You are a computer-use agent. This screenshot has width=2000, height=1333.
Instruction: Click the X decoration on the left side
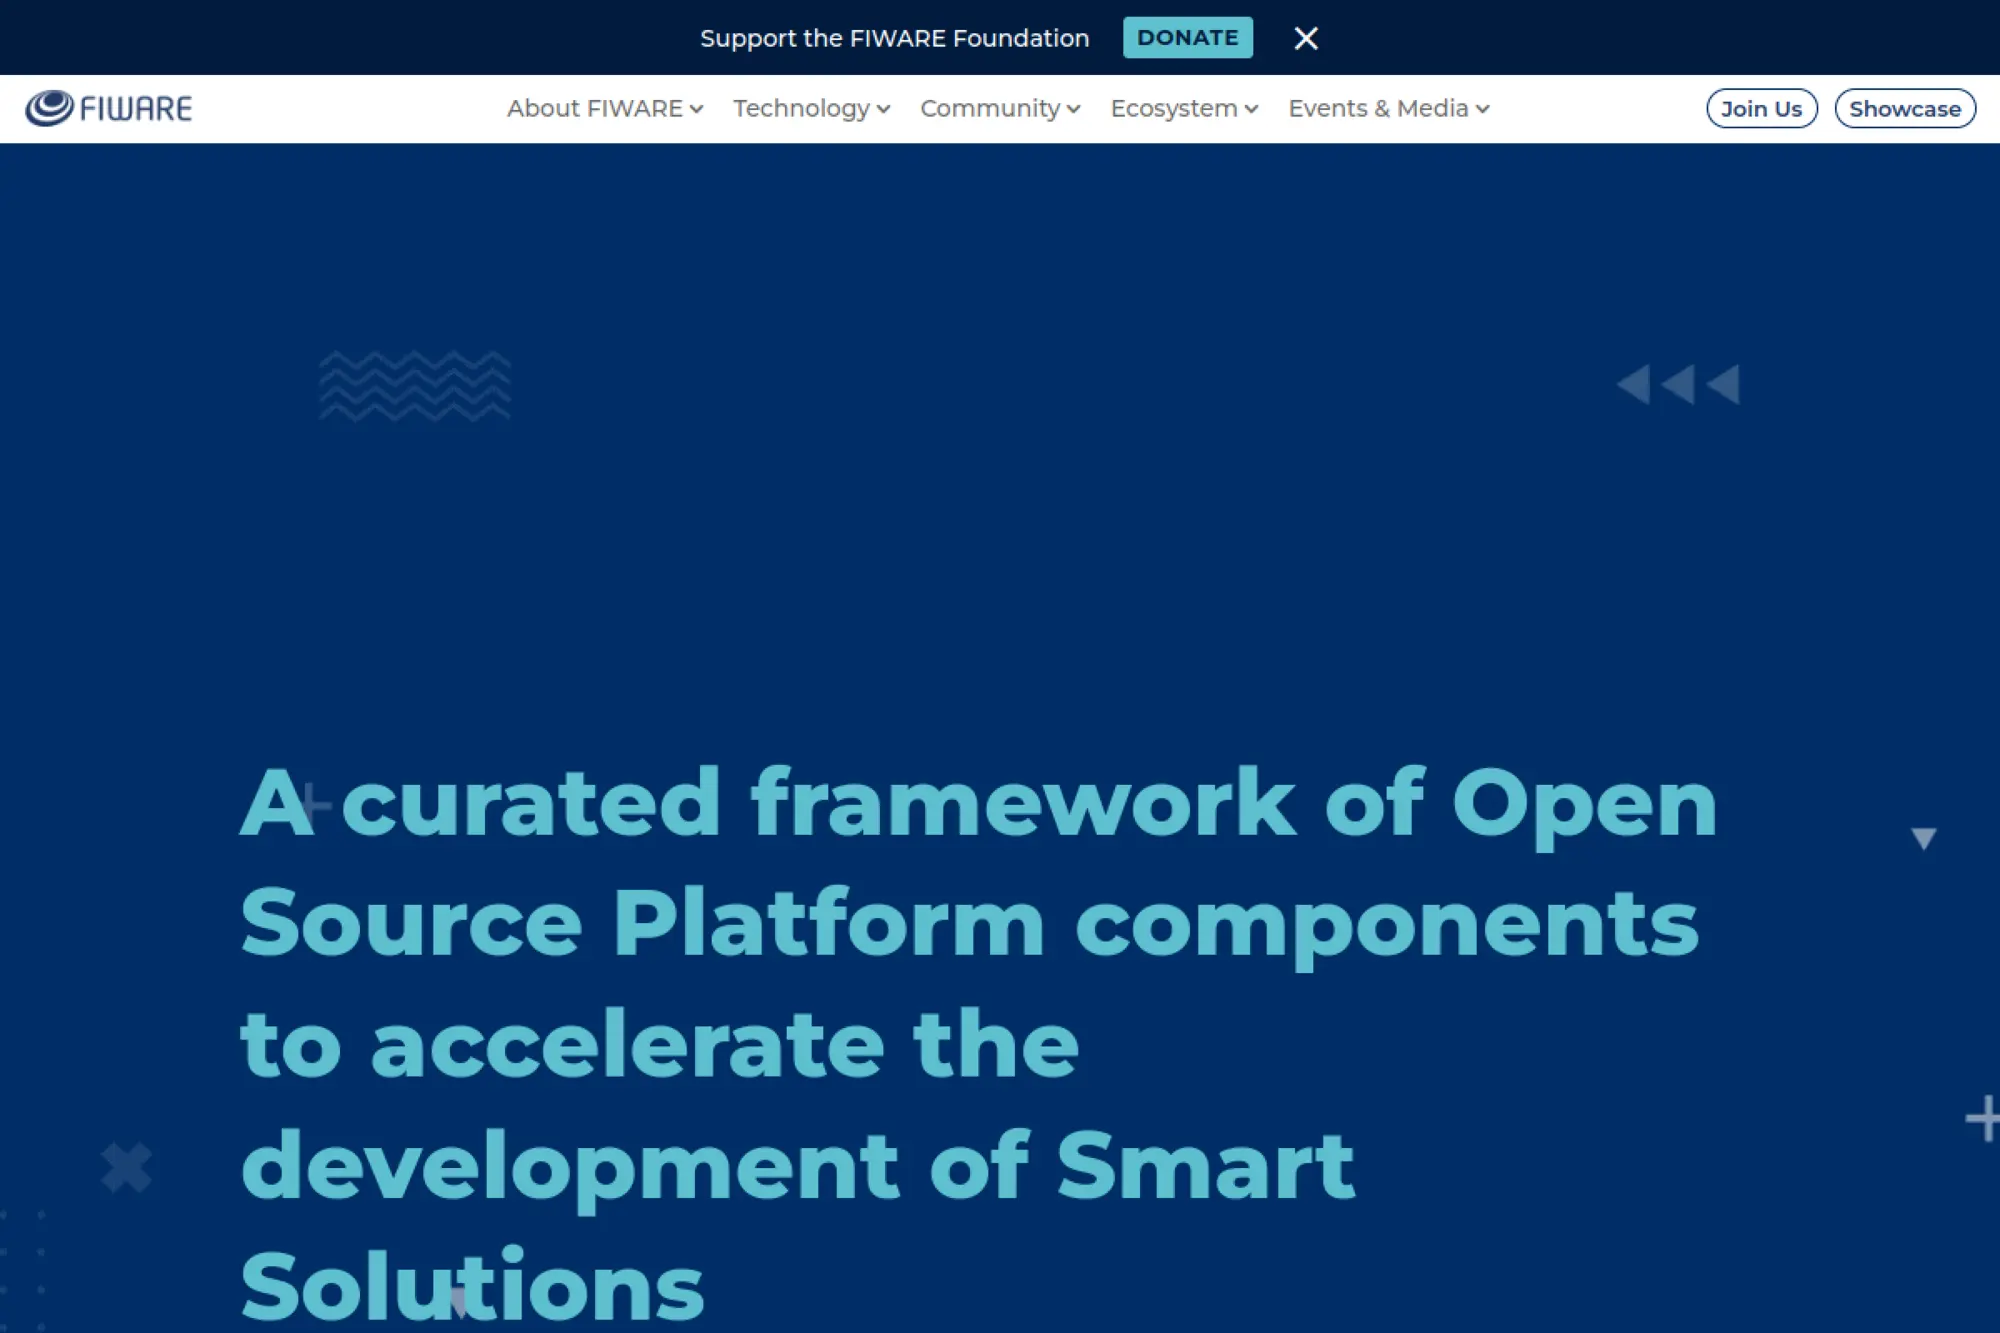tap(125, 1166)
